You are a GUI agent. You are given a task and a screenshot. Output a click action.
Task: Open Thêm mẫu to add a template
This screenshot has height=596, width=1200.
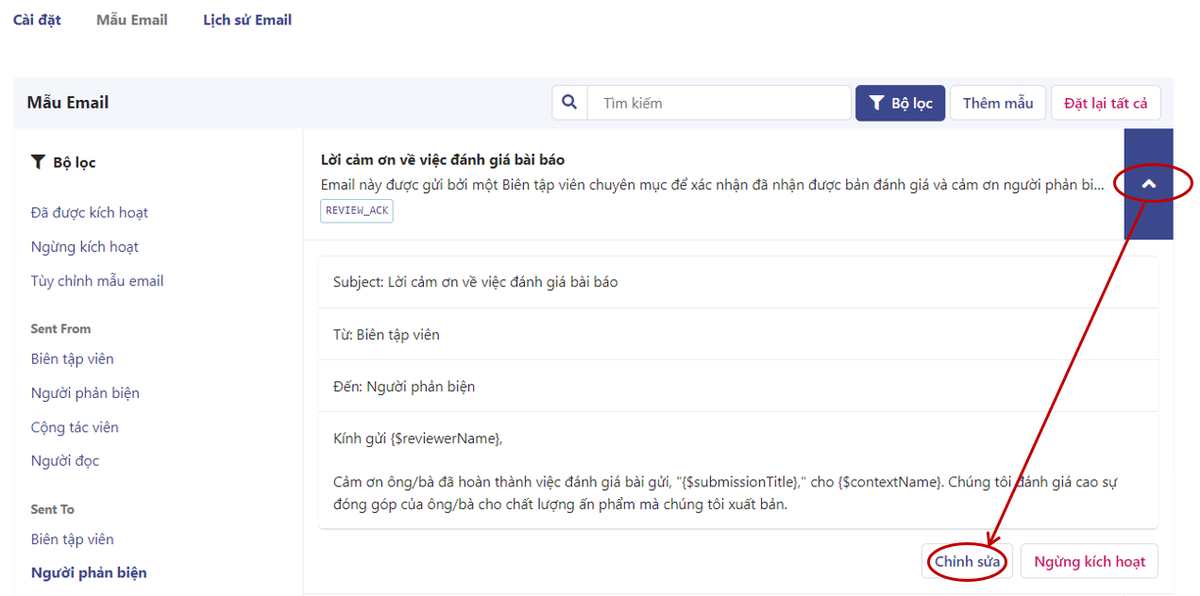[997, 102]
